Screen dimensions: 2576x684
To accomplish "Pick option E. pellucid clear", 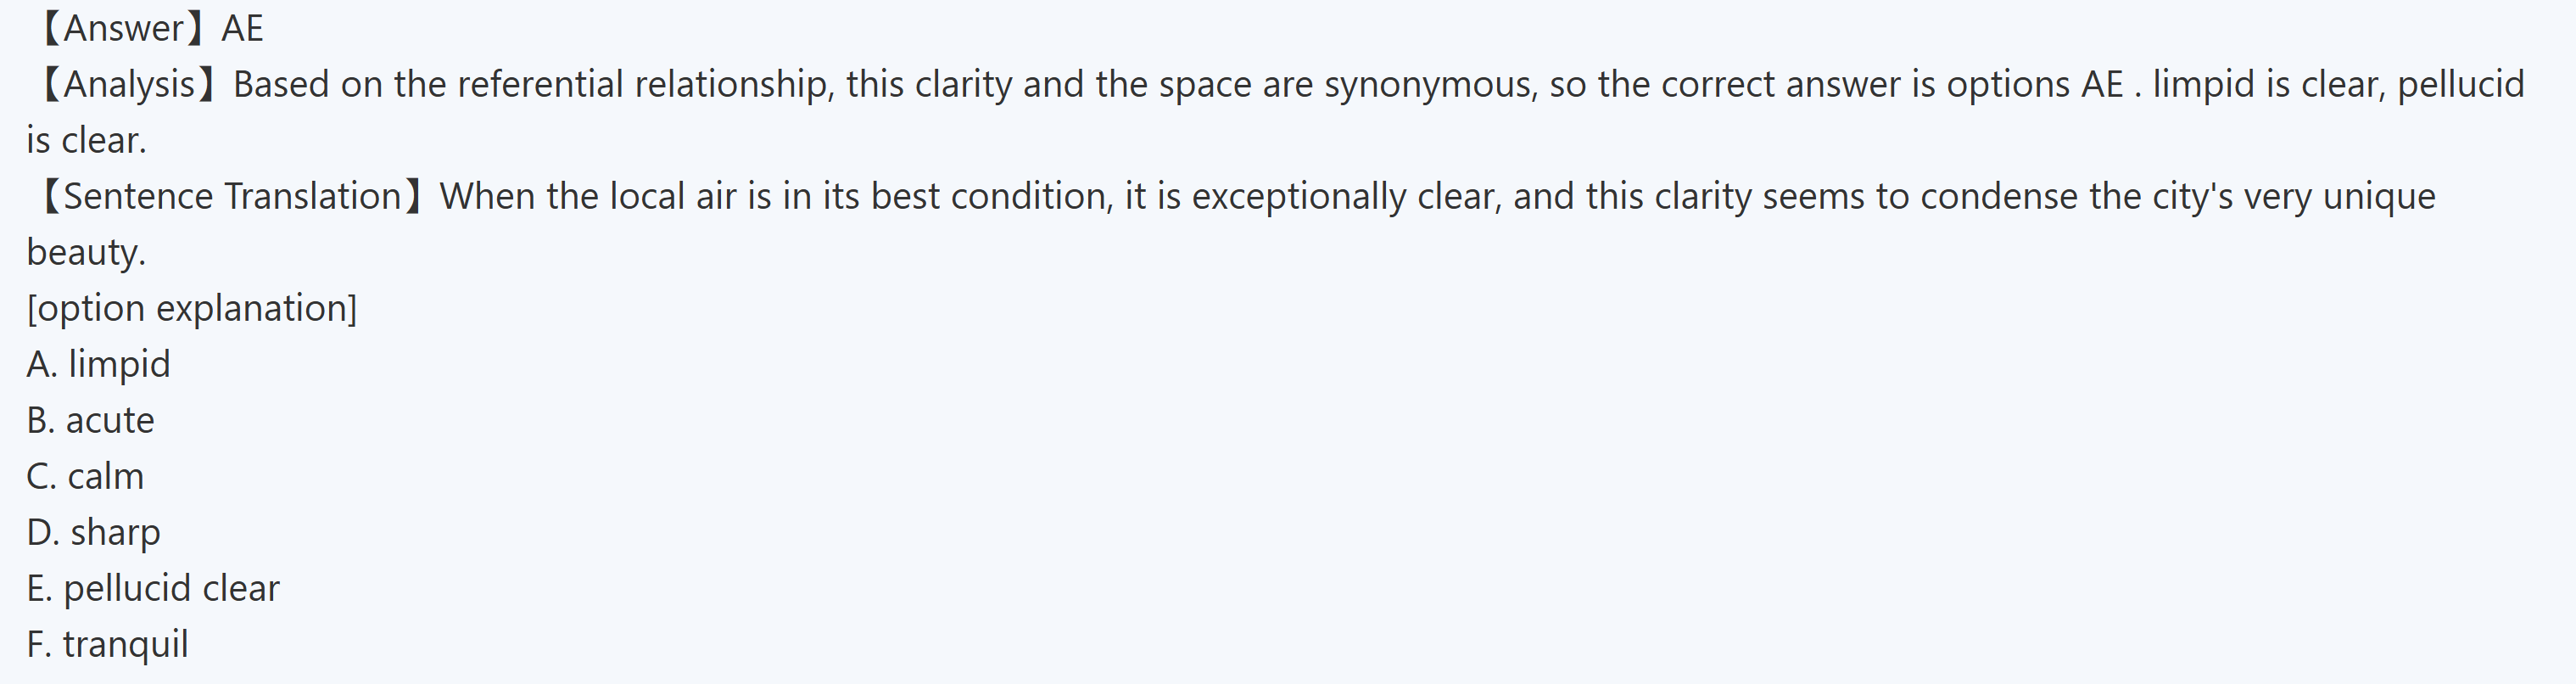I will tap(153, 588).
